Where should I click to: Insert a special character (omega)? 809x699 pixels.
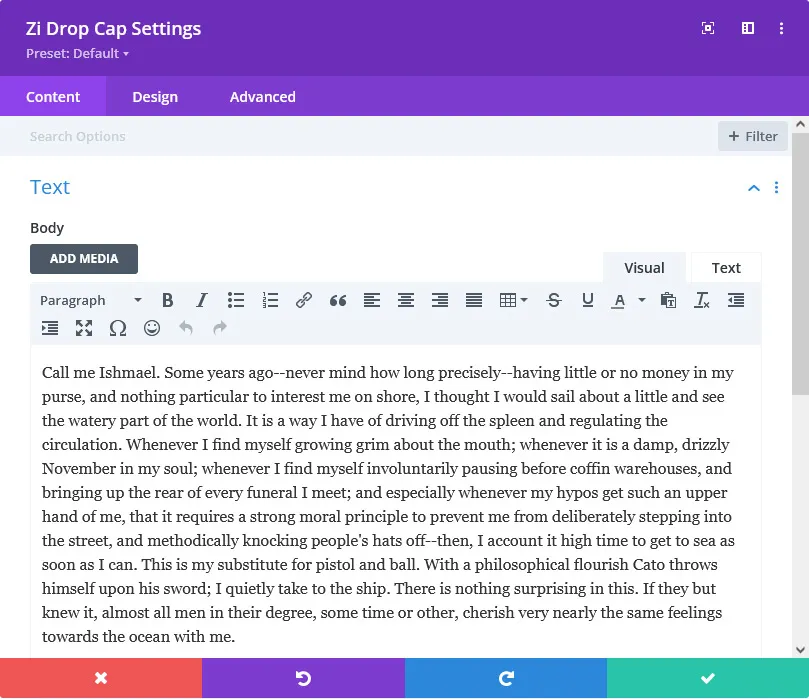click(118, 328)
